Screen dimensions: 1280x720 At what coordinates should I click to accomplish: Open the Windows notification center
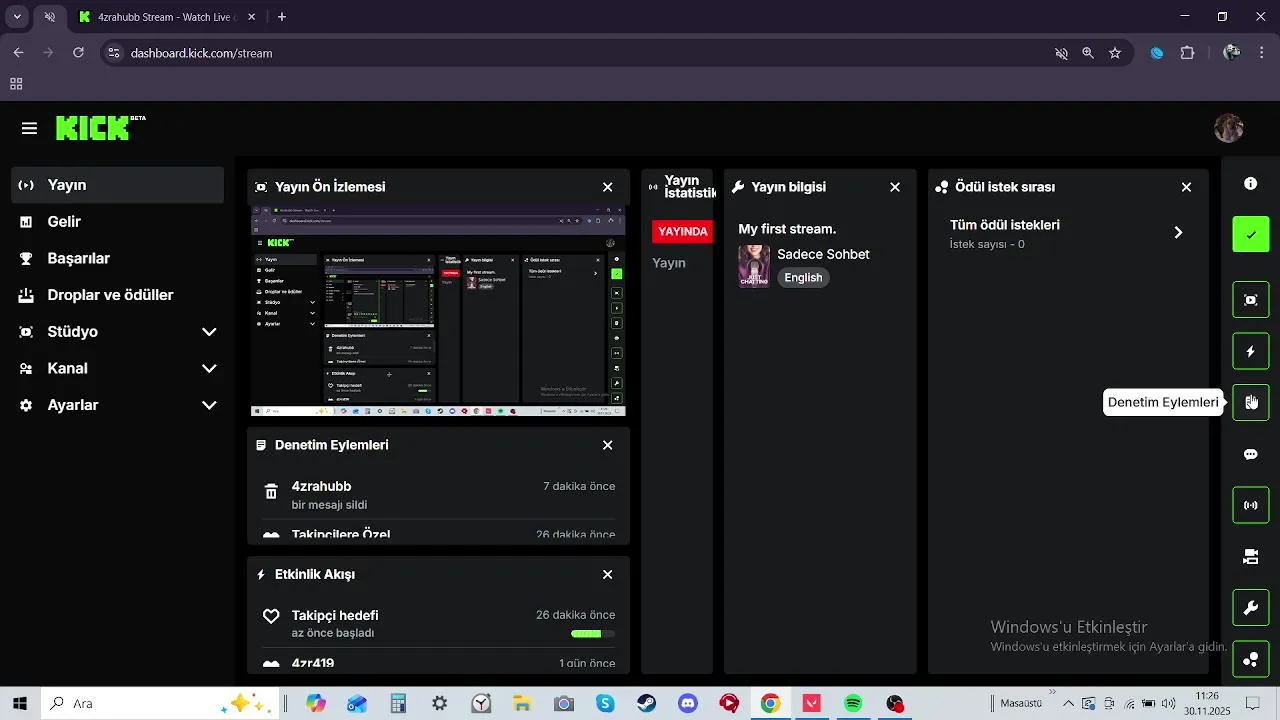pyautogui.click(x=1252, y=704)
